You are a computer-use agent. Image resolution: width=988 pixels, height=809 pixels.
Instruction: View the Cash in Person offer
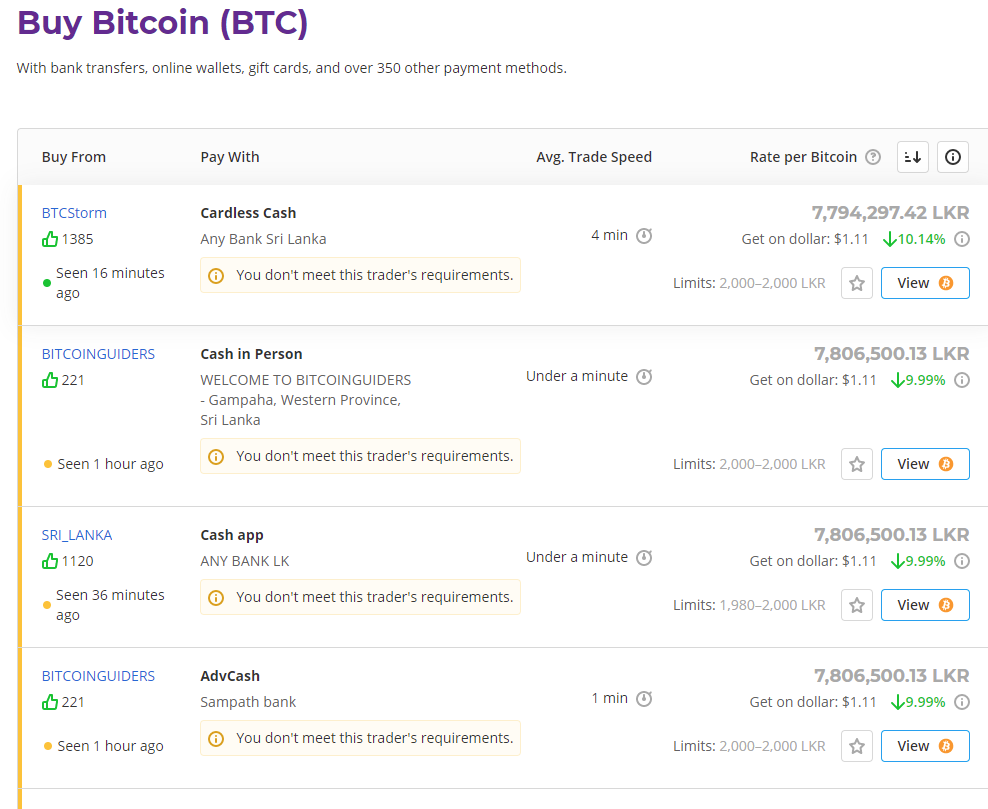click(925, 464)
